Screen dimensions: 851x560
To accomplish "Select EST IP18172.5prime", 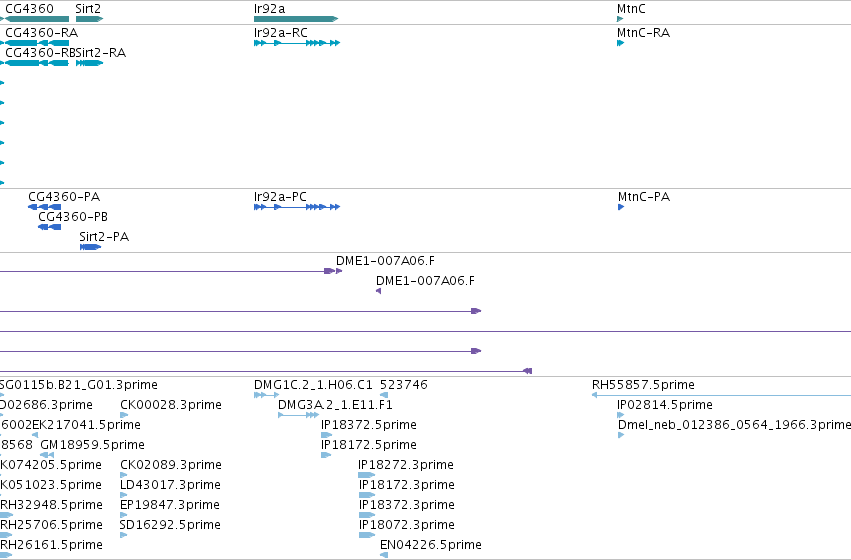I will click(x=369, y=444).
